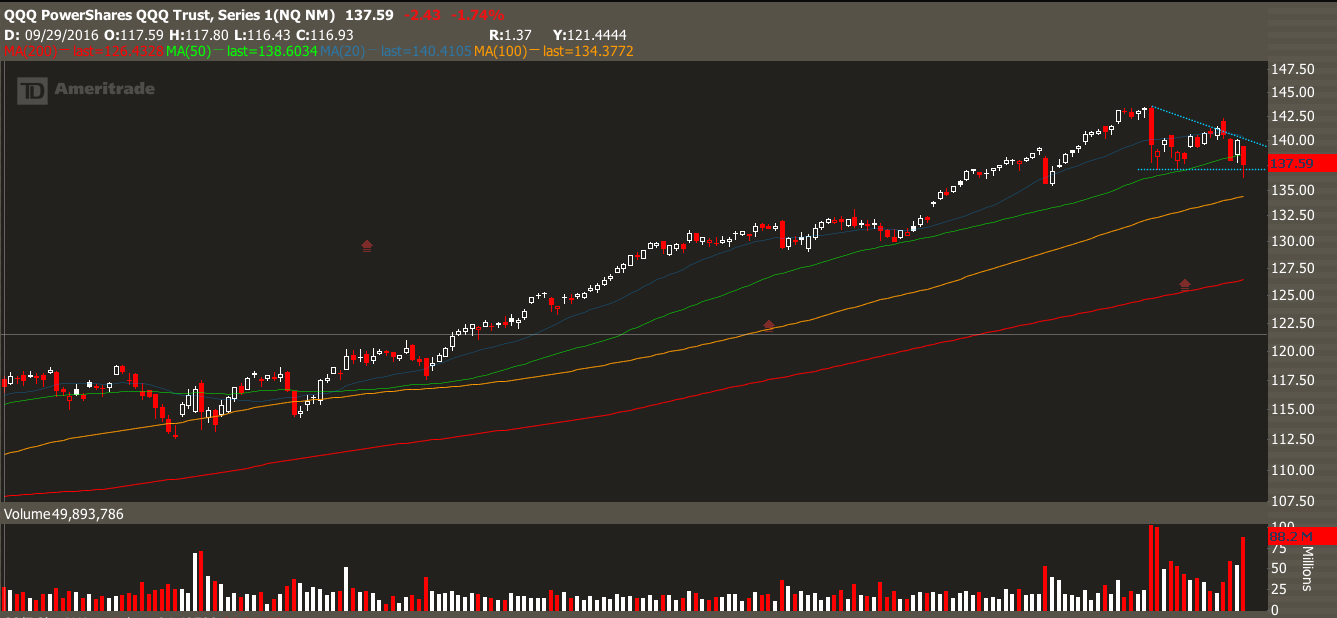Click the 140.00 price axis label
This screenshot has height=618, width=1337.
[x=1293, y=140]
